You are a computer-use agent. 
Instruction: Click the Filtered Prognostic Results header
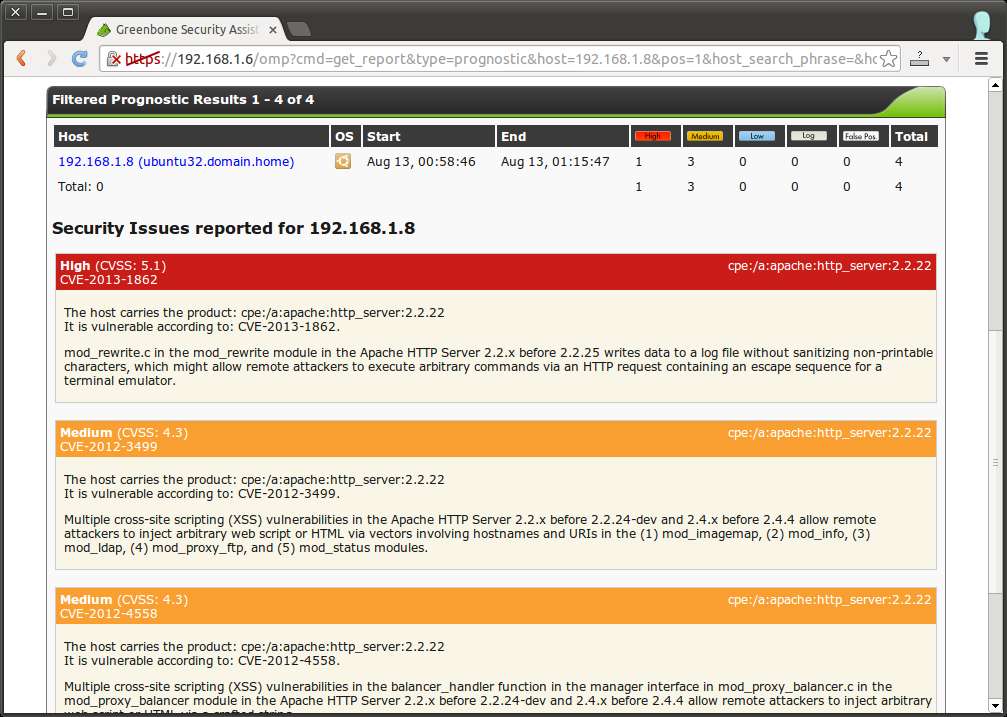click(183, 100)
